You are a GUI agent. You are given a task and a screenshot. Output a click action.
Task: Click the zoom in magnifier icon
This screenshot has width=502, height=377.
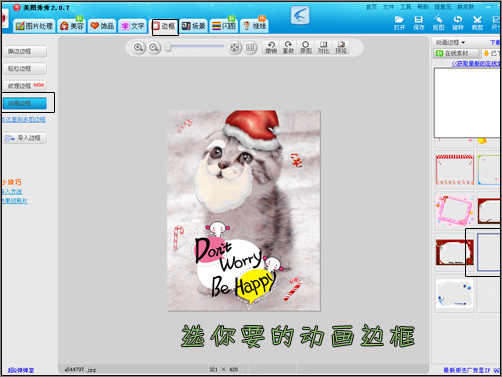click(138, 48)
